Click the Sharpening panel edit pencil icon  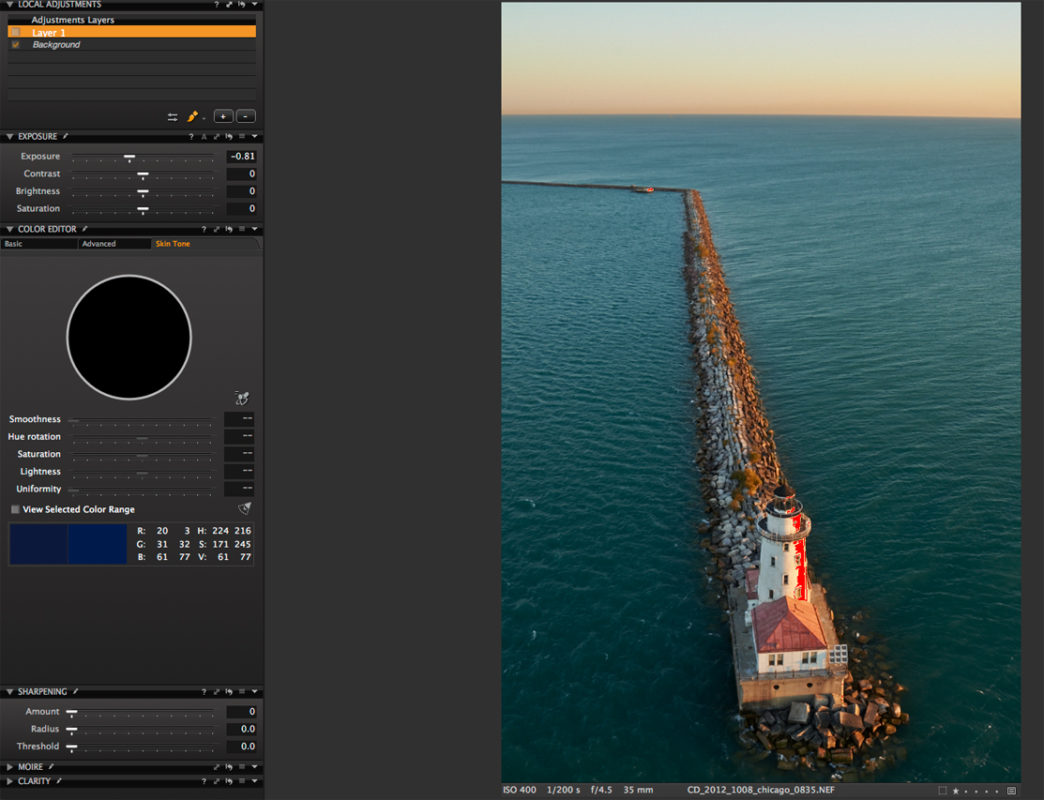pos(75,691)
